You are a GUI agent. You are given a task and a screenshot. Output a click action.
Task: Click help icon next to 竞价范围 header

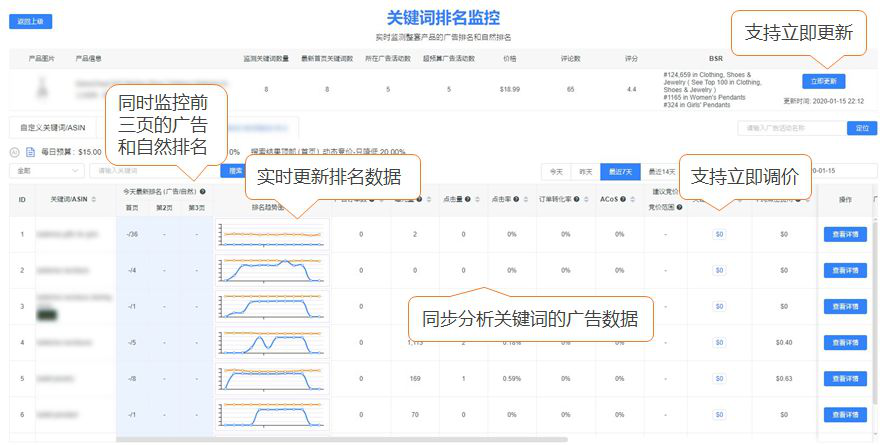[x=679, y=208]
